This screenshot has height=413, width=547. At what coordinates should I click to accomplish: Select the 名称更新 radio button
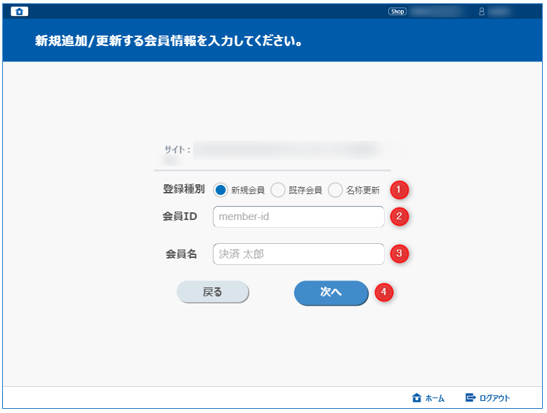[x=335, y=190]
